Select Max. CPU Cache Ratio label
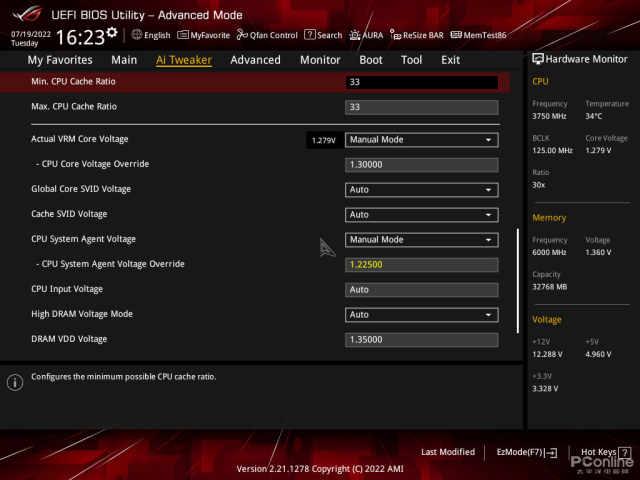 point(74,107)
